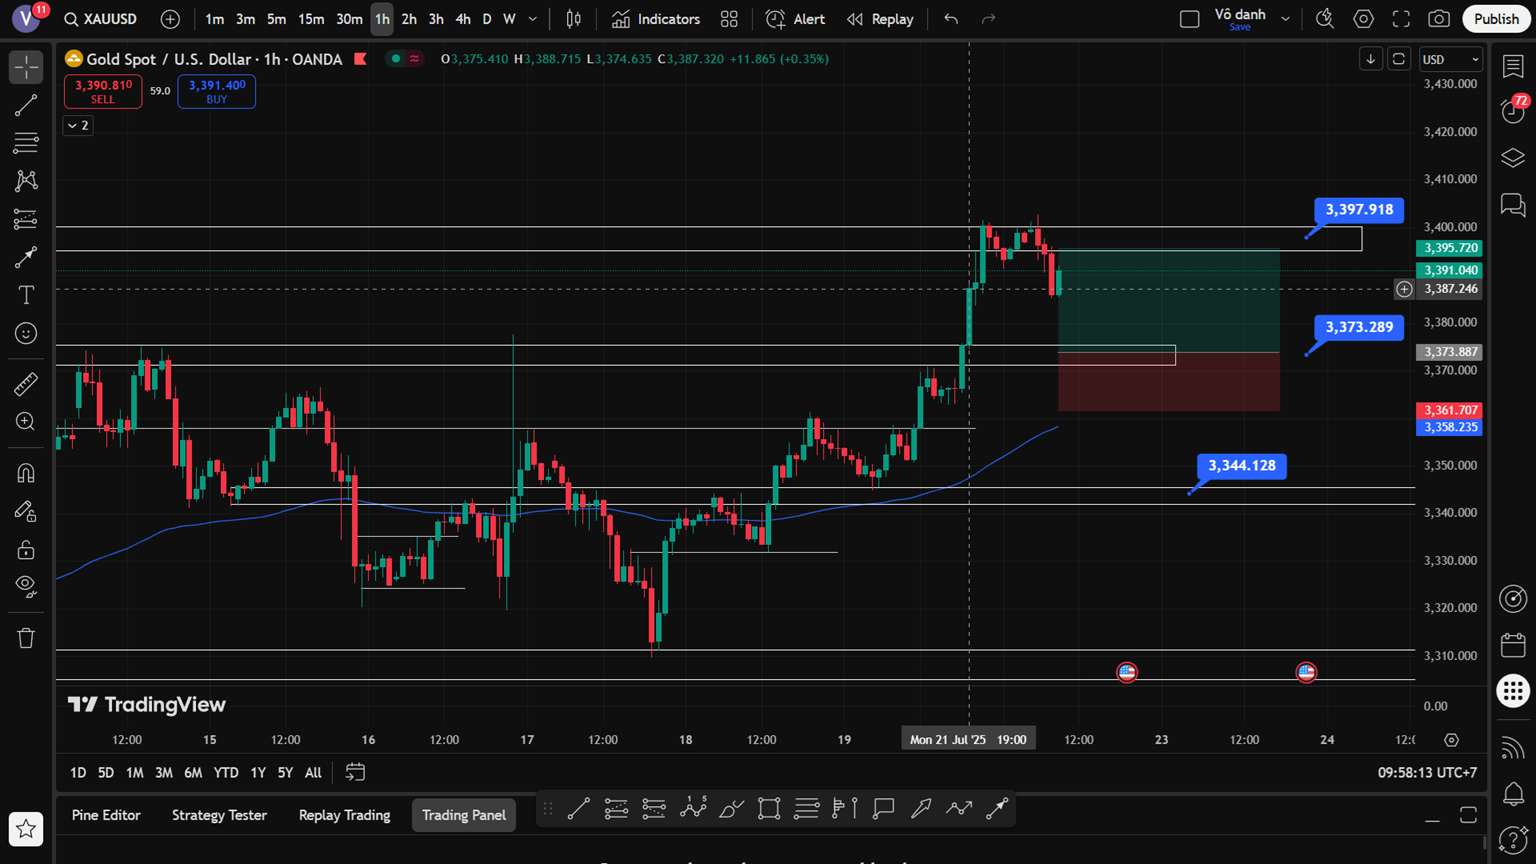Open the chats panel icon

point(1513,205)
